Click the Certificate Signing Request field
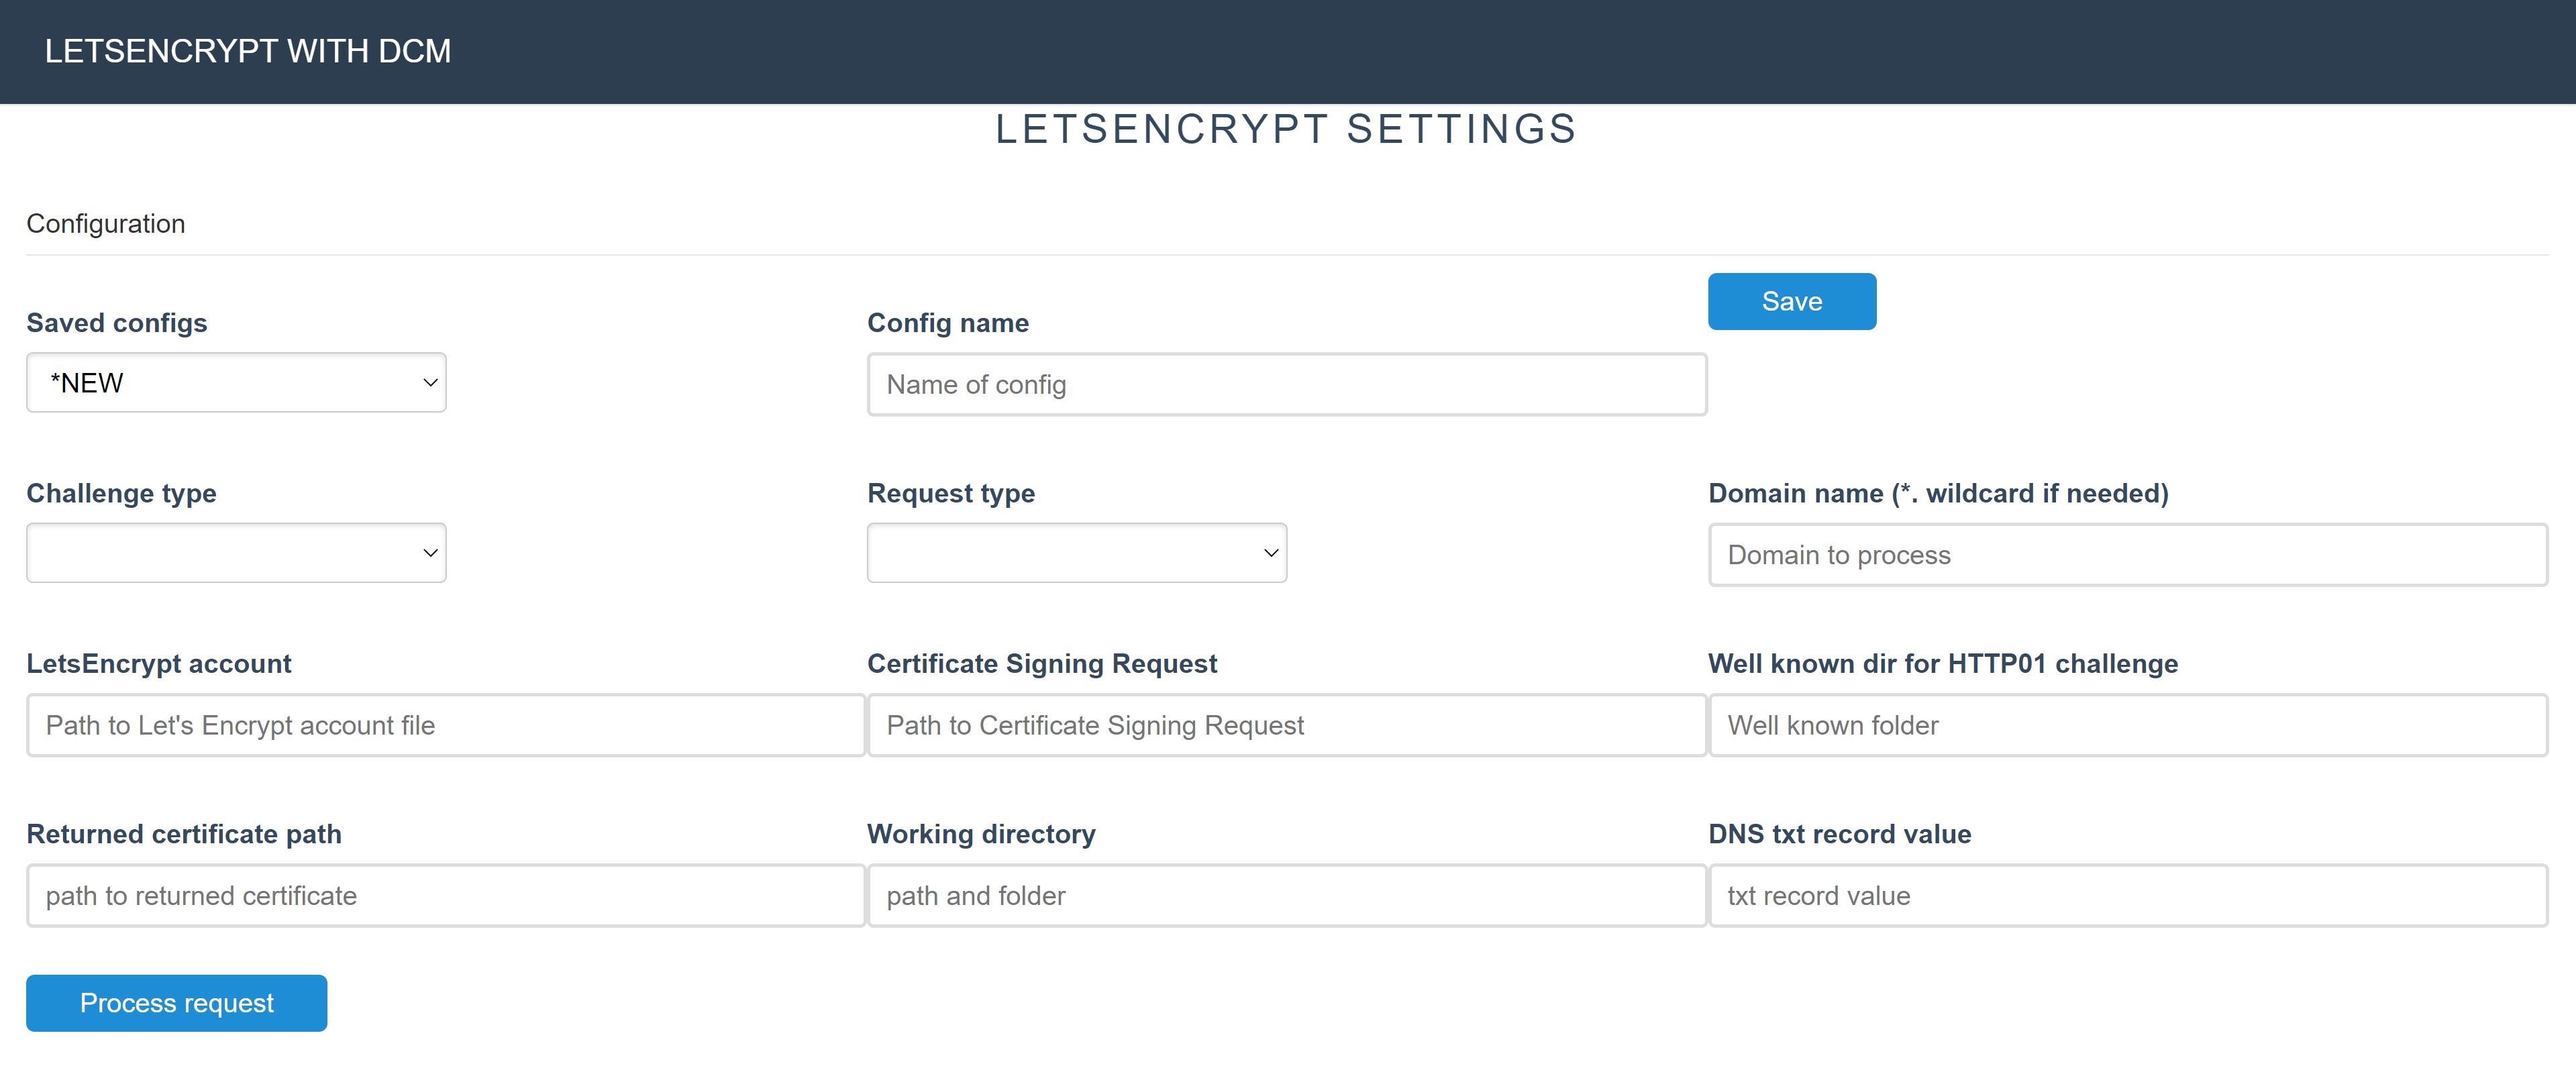The width and height of the screenshot is (2576, 1068). pyautogui.click(x=1286, y=725)
